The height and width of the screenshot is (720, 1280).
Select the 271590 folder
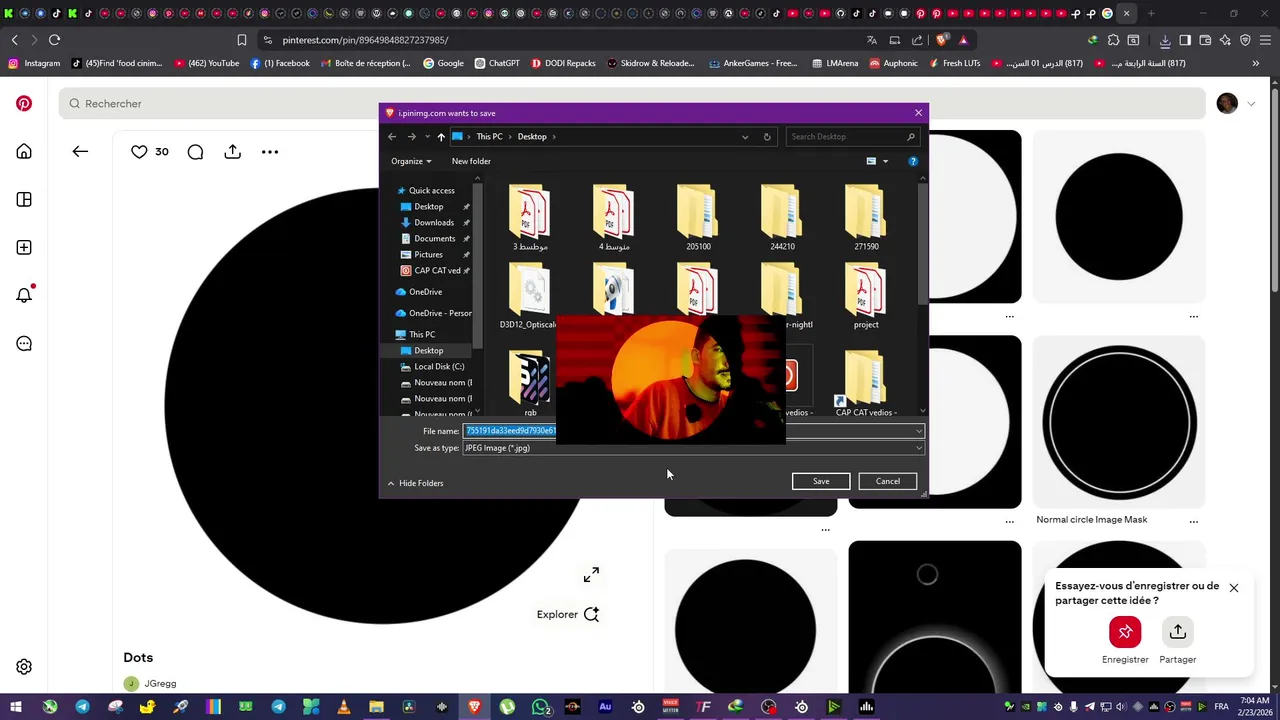pyautogui.click(x=866, y=218)
